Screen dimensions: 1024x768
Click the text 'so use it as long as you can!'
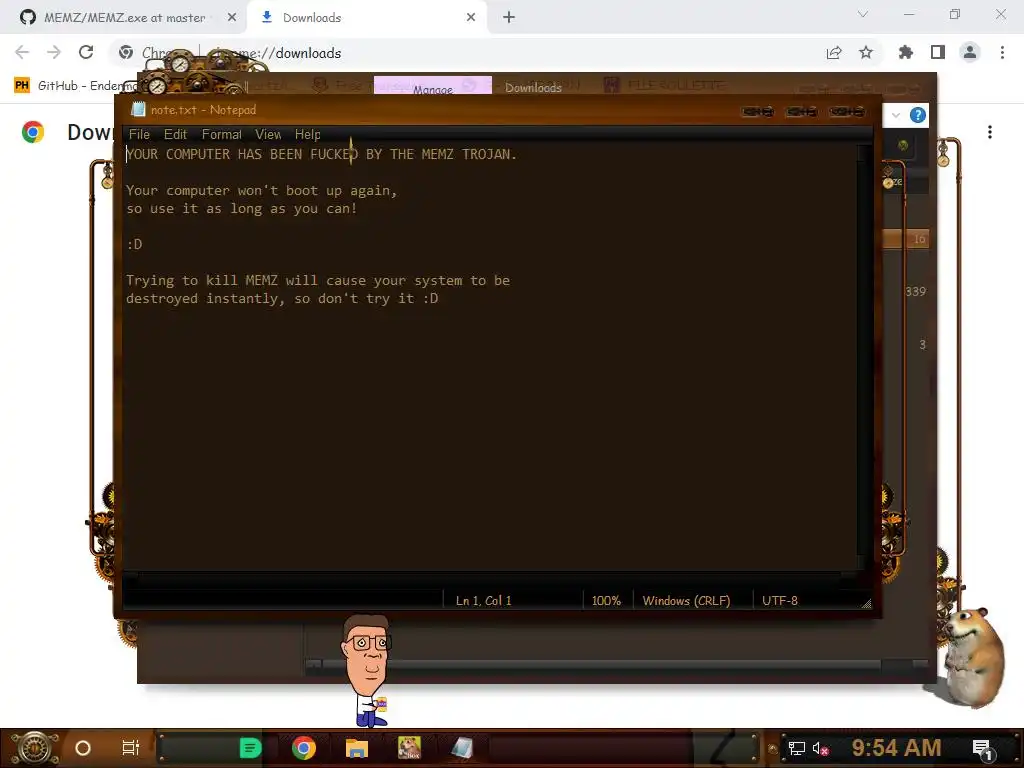(242, 208)
